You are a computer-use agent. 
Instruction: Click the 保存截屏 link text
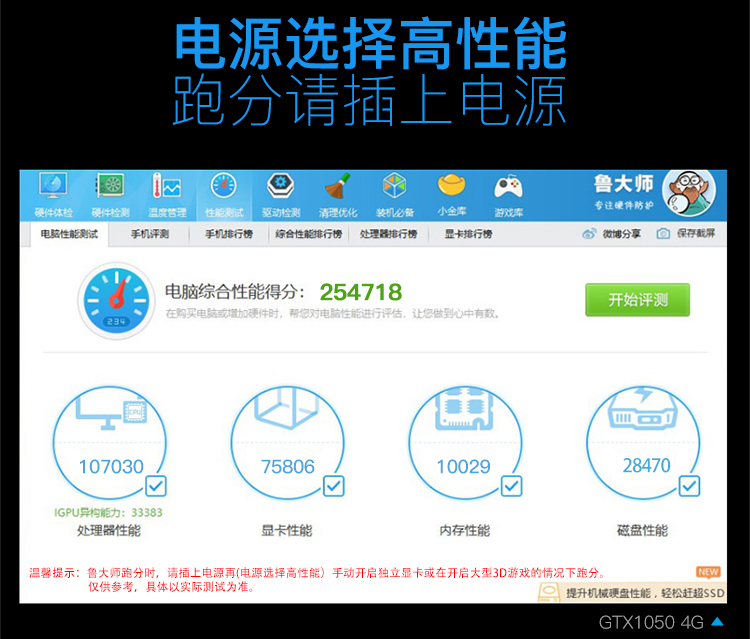(696, 233)
